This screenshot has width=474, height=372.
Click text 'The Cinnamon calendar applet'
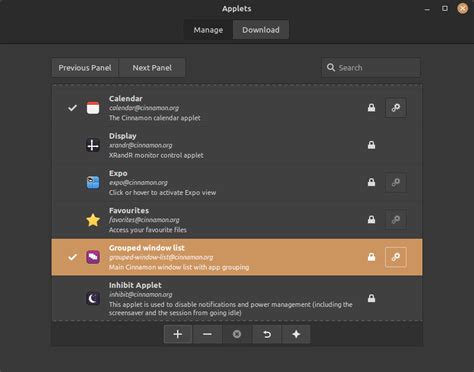pos(155,118)
